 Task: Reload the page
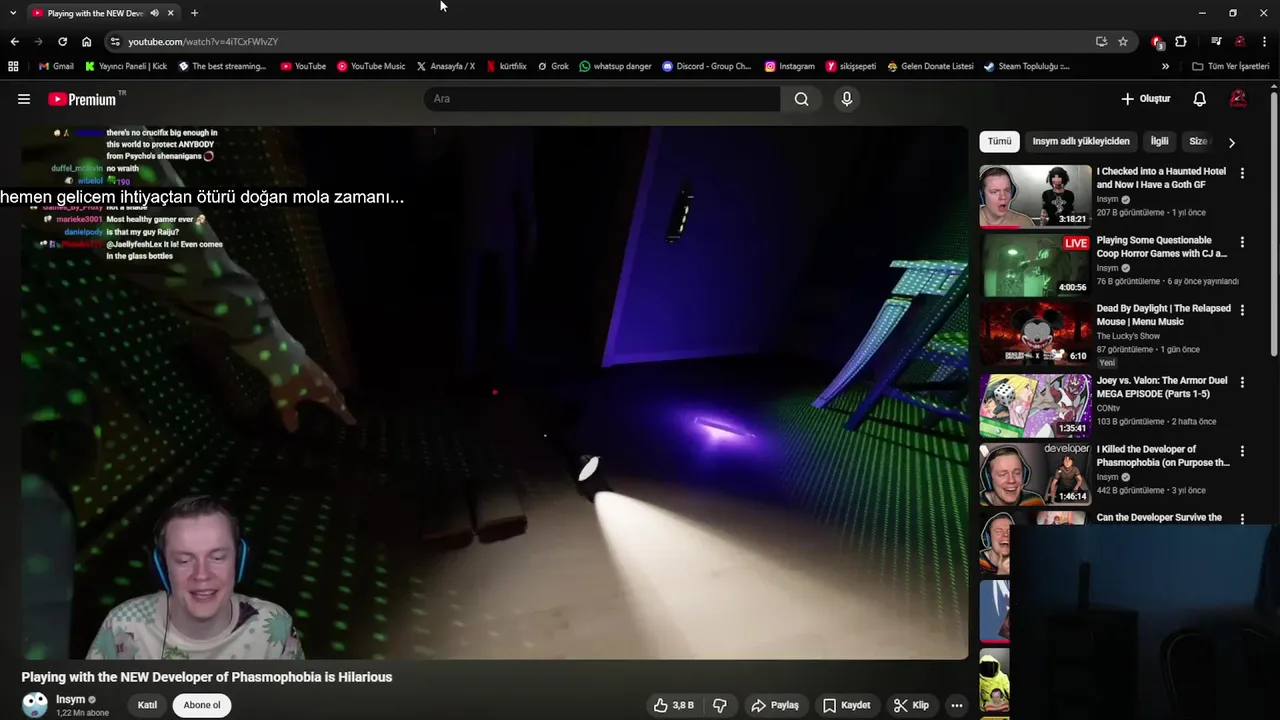(62, 42)
